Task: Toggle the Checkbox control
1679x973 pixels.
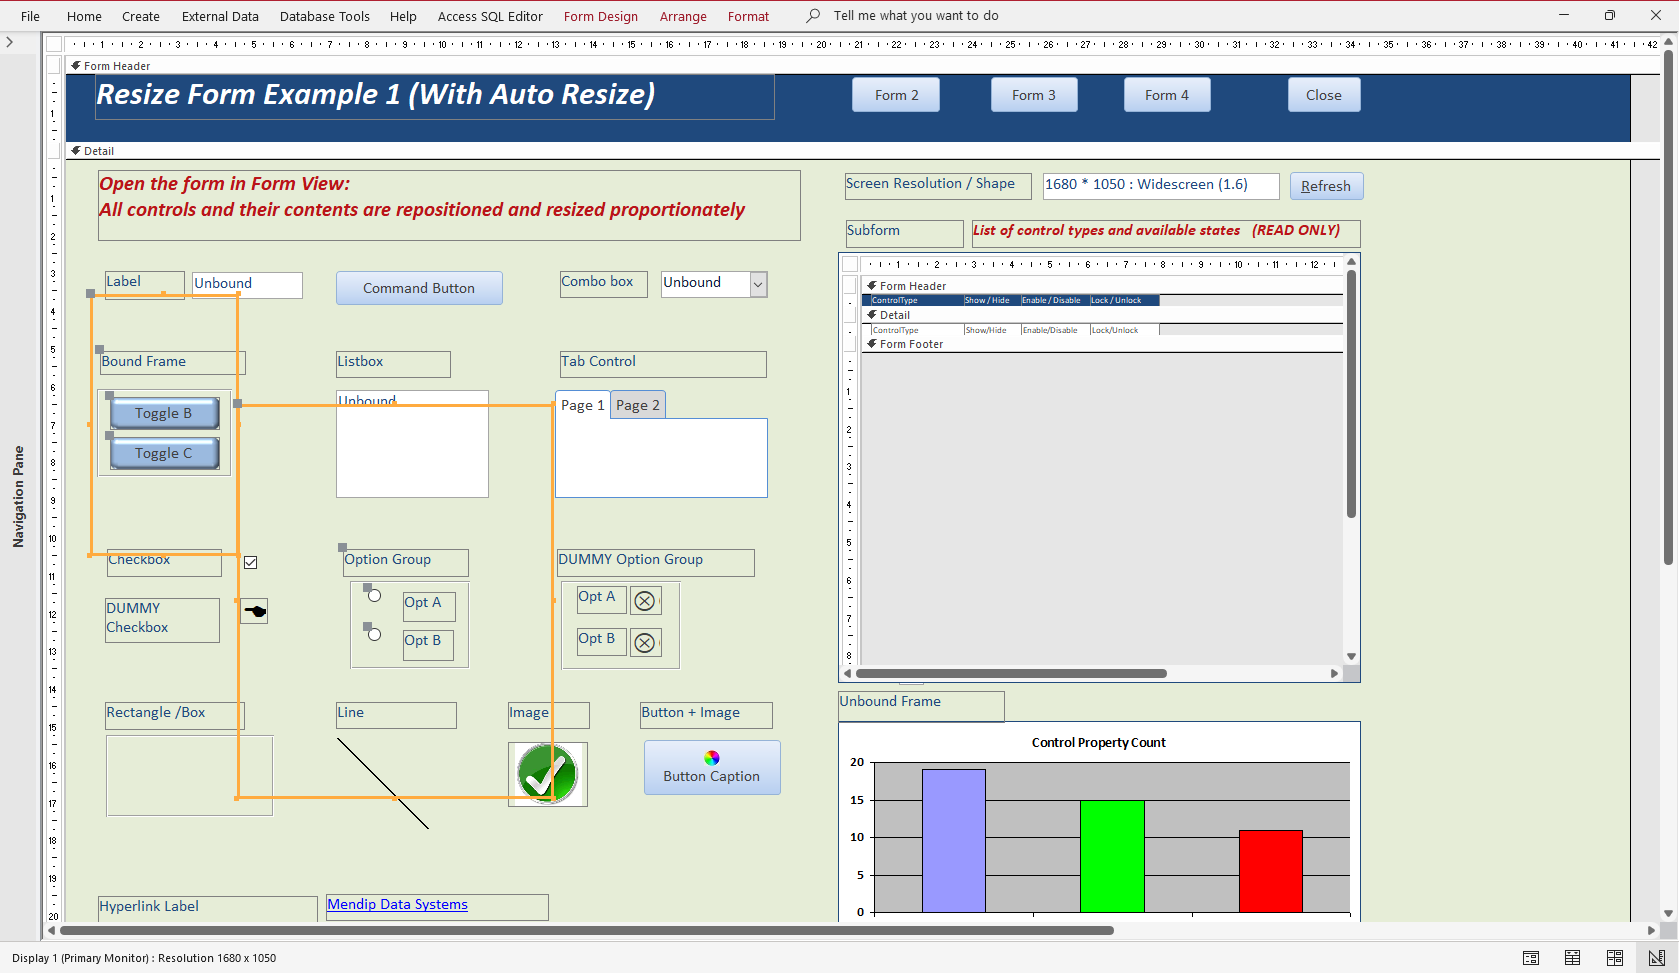Action: tap(250, 562)
